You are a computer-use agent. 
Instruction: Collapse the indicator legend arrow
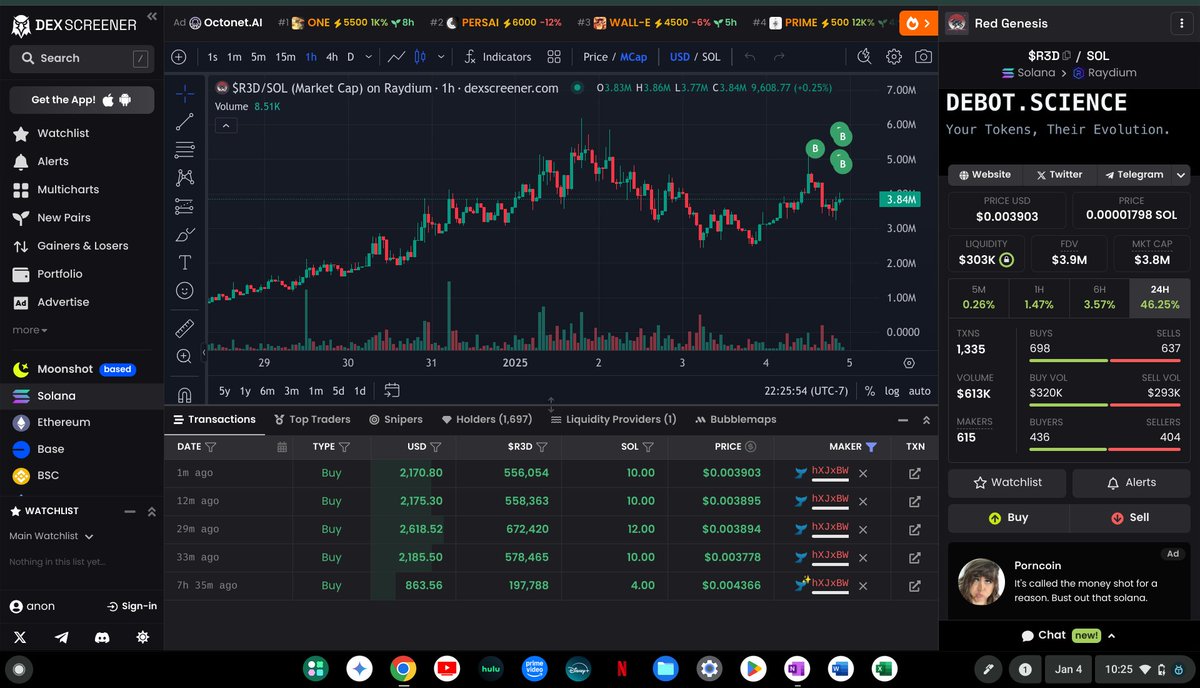tap(225, 126)
